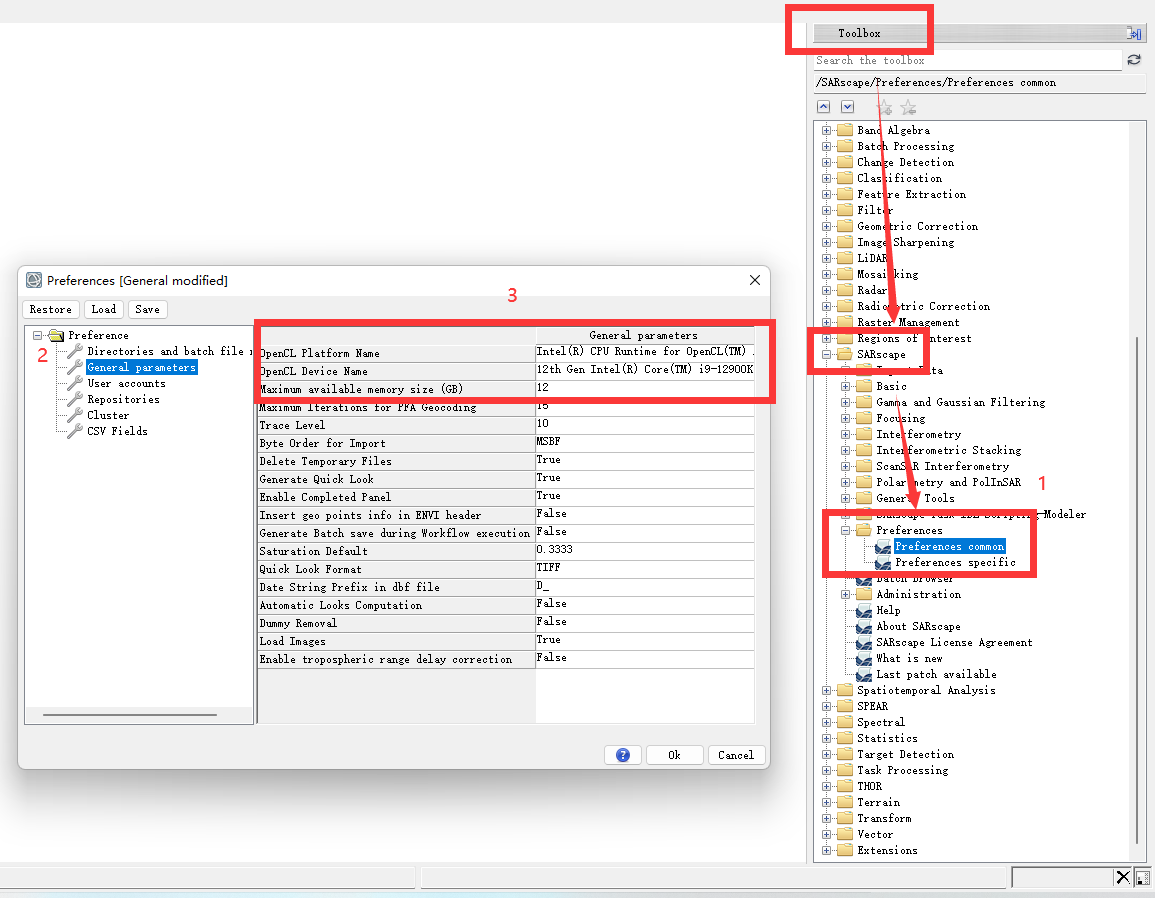Collapse the Preference root node in dialog
This screenshot has height=898, width=1155.
[38, 335]
